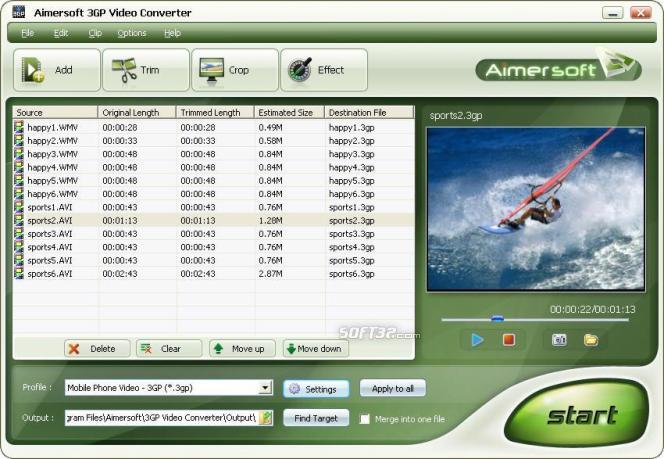Select the happy2.WMV row
Screen dimensions: 664x459
click(x=213, y=140)
